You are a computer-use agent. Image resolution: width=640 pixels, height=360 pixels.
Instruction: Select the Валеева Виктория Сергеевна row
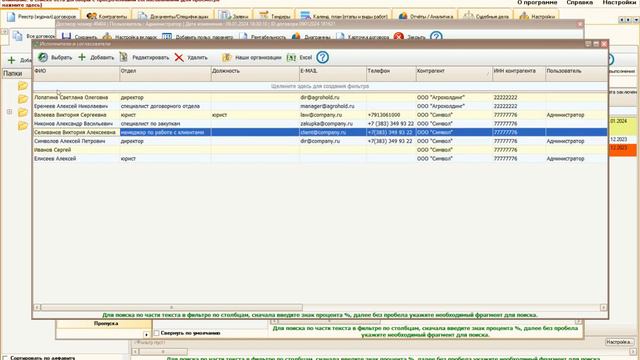(320, 115)
